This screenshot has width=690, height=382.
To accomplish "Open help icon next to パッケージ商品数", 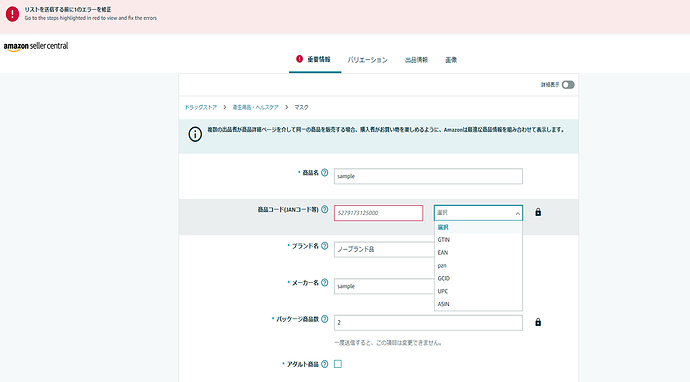I will (x=324, y=319).
